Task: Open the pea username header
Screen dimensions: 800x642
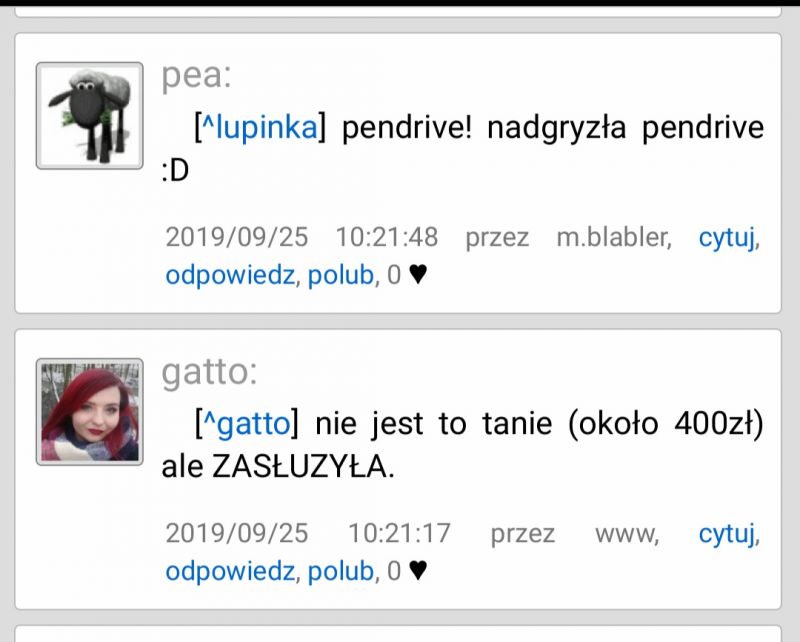Action: [196, 76]
